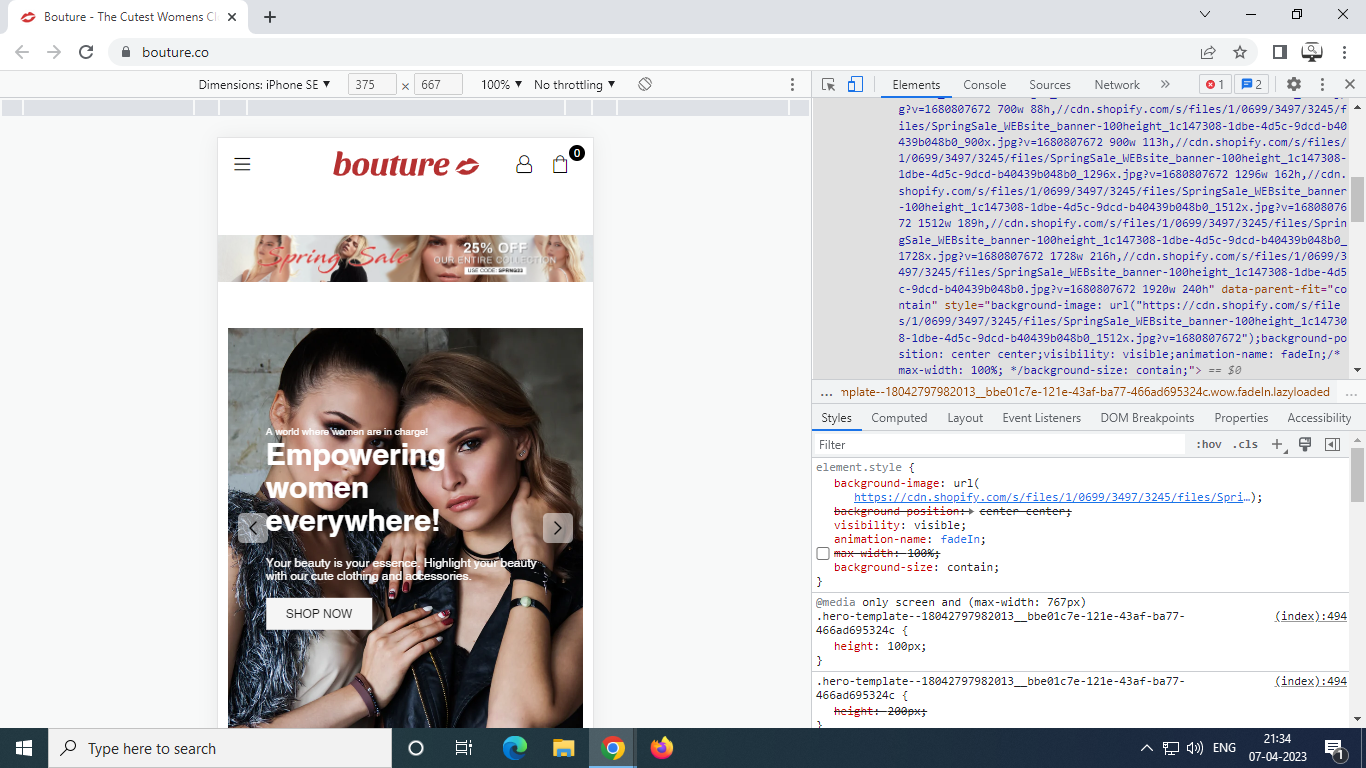Click the Spring Sale 25% off banner

coord(405,258)
